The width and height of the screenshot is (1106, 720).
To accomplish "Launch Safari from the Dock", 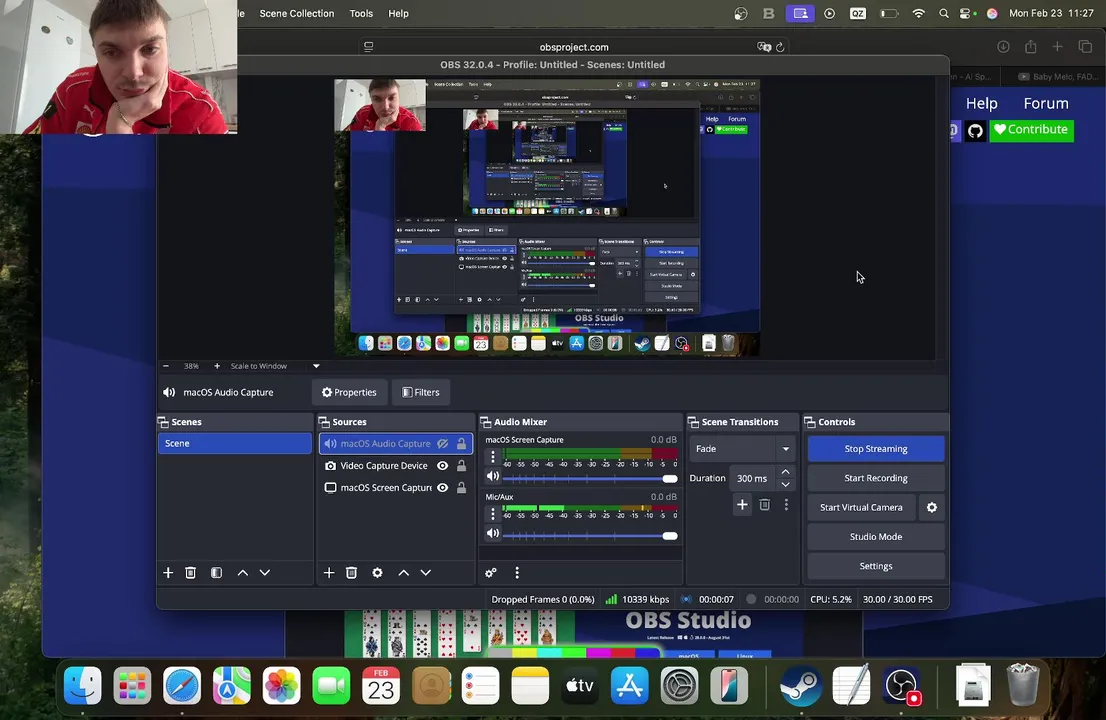I will point(182,685).
